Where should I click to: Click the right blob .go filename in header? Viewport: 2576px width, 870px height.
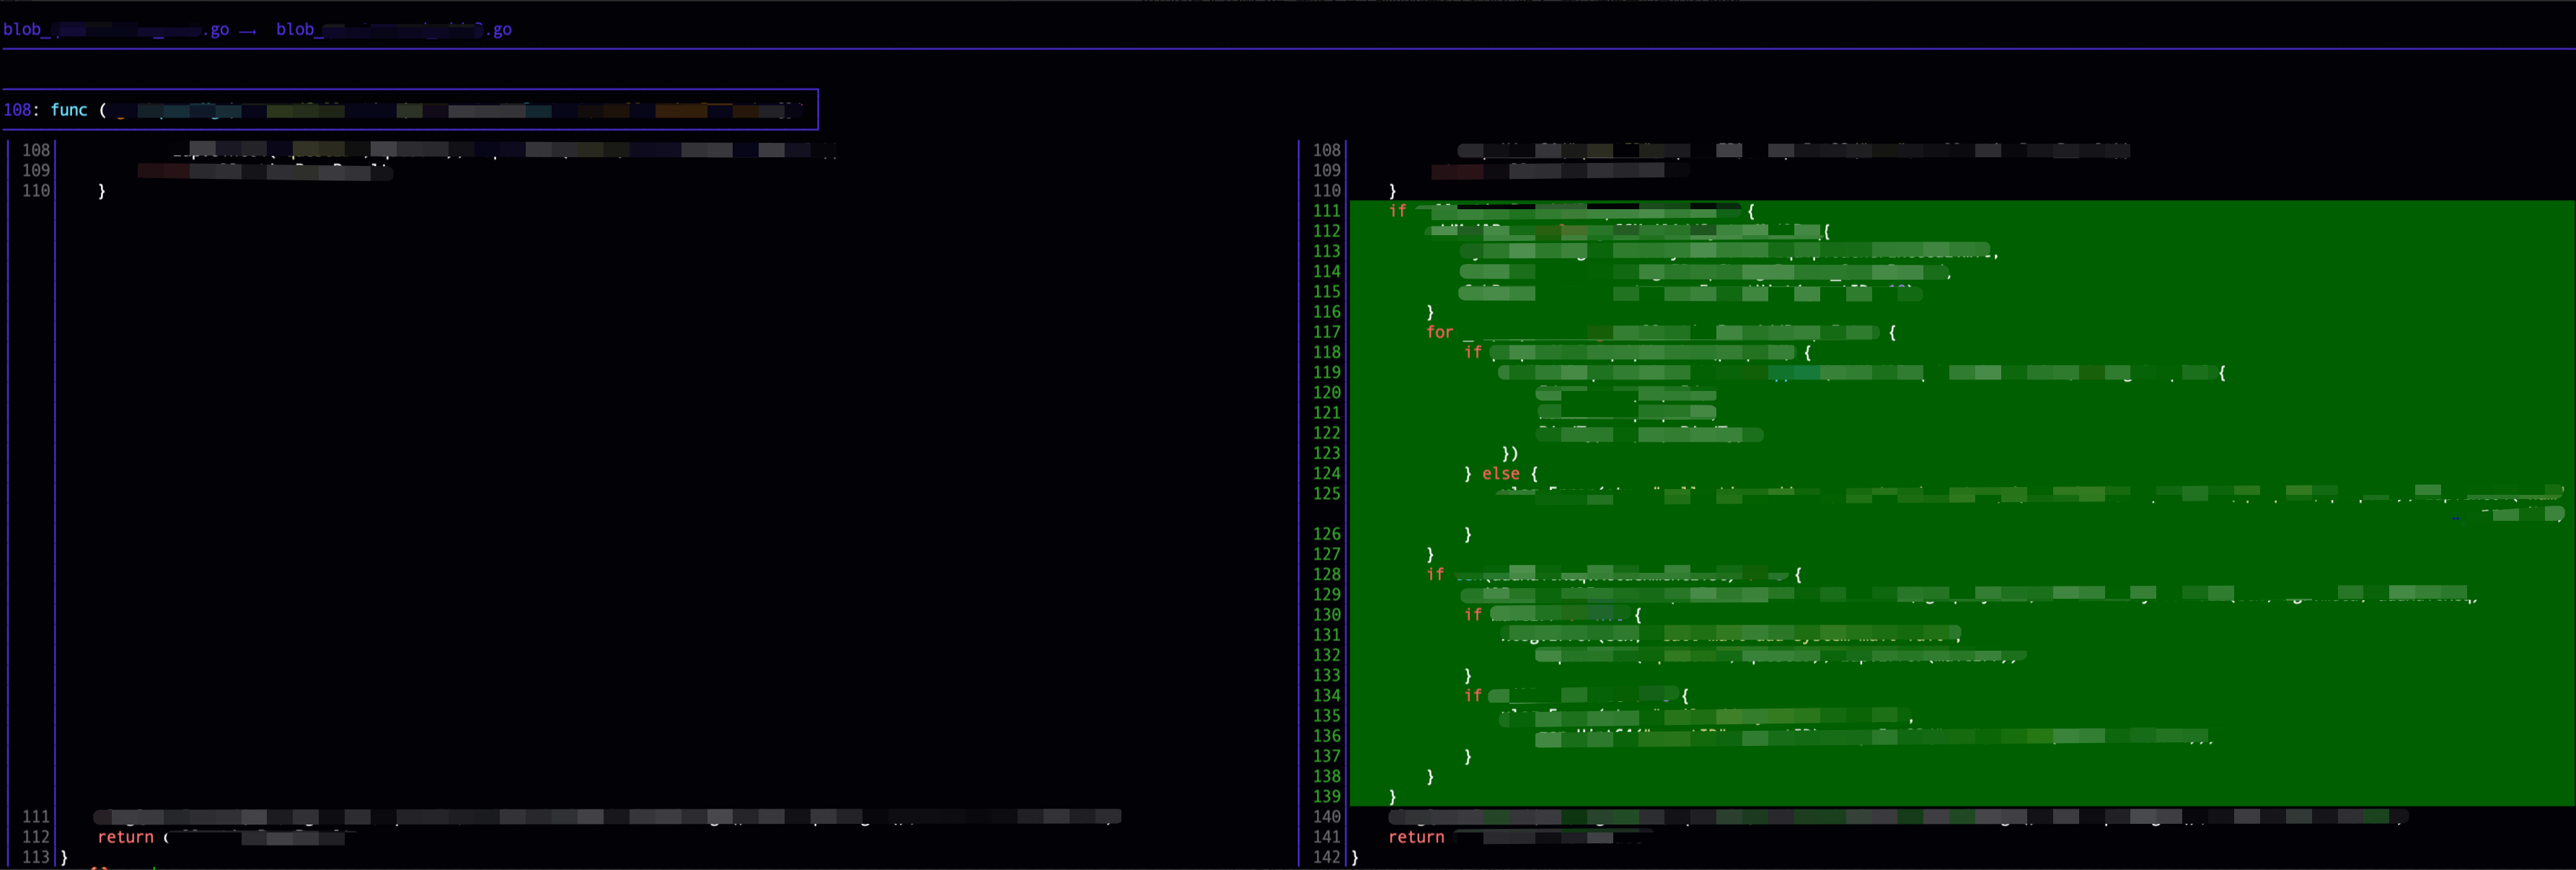[394, 30]
